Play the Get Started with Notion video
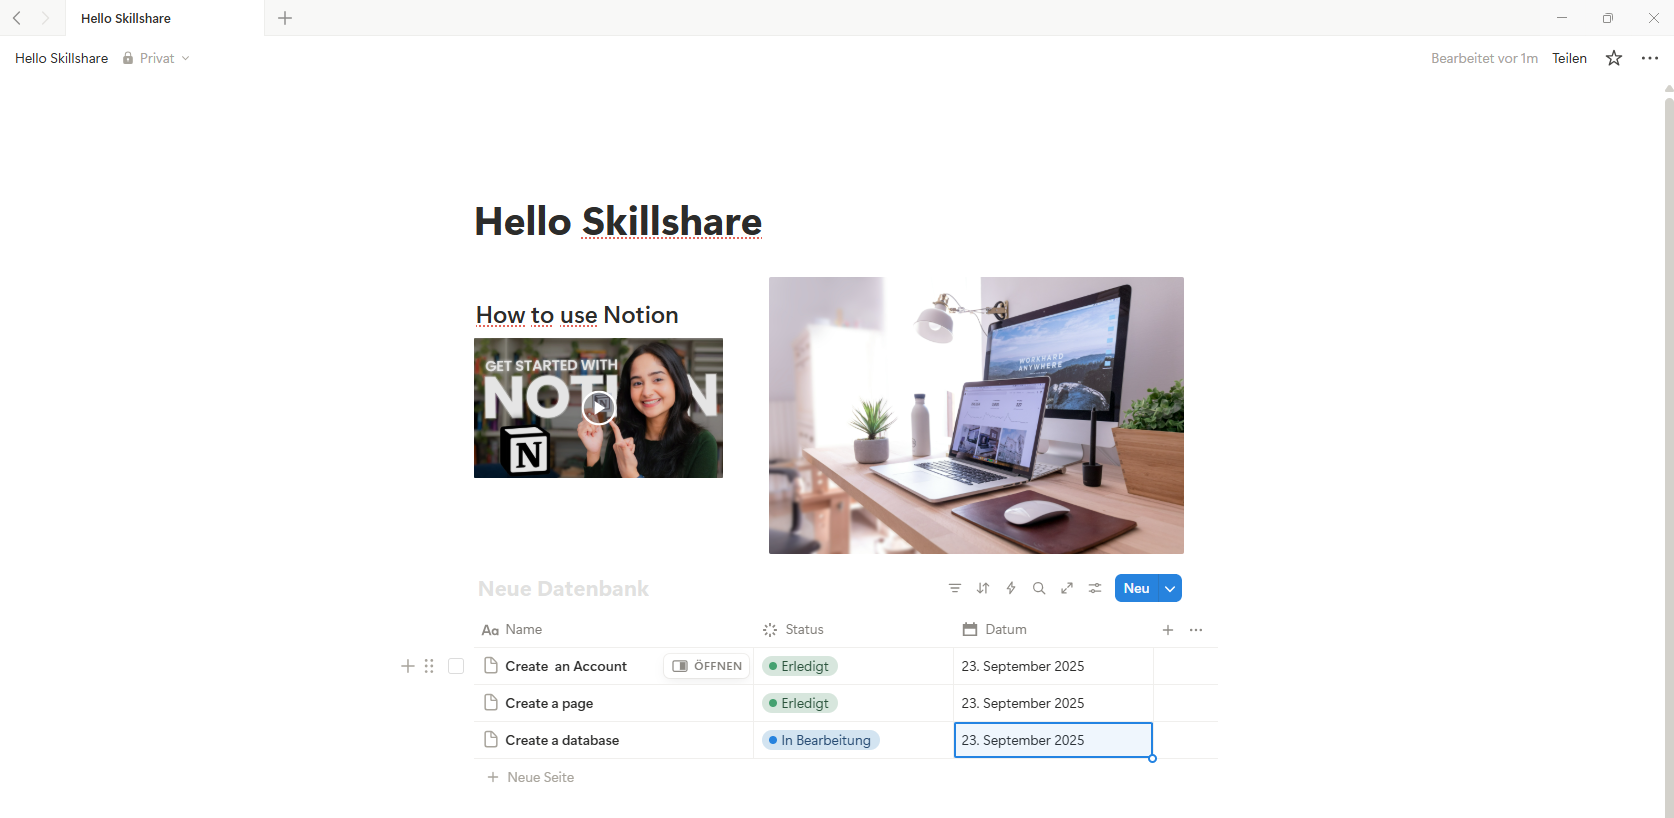The height and width of the screenshot is (818, 1674). [598, 407]
